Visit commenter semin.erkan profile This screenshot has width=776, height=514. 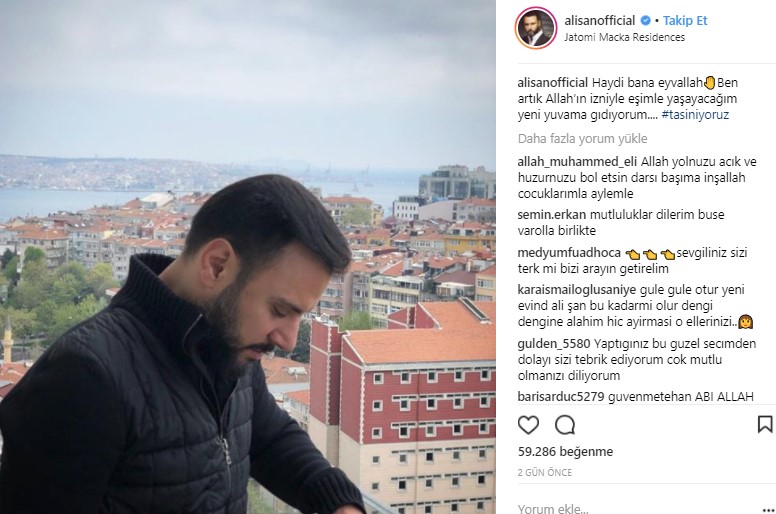[552, 215]
